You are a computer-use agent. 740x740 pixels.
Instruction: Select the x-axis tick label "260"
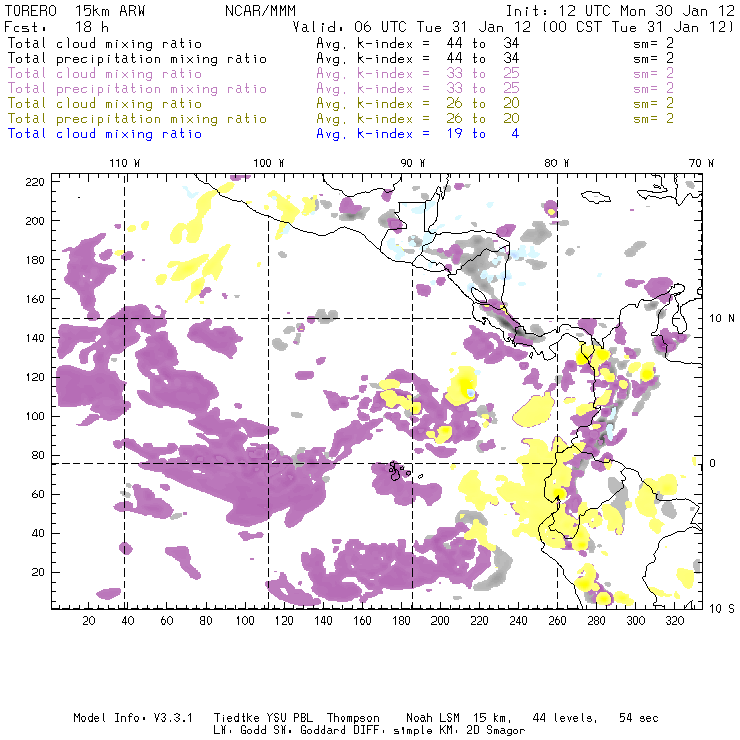coord(557,621)
